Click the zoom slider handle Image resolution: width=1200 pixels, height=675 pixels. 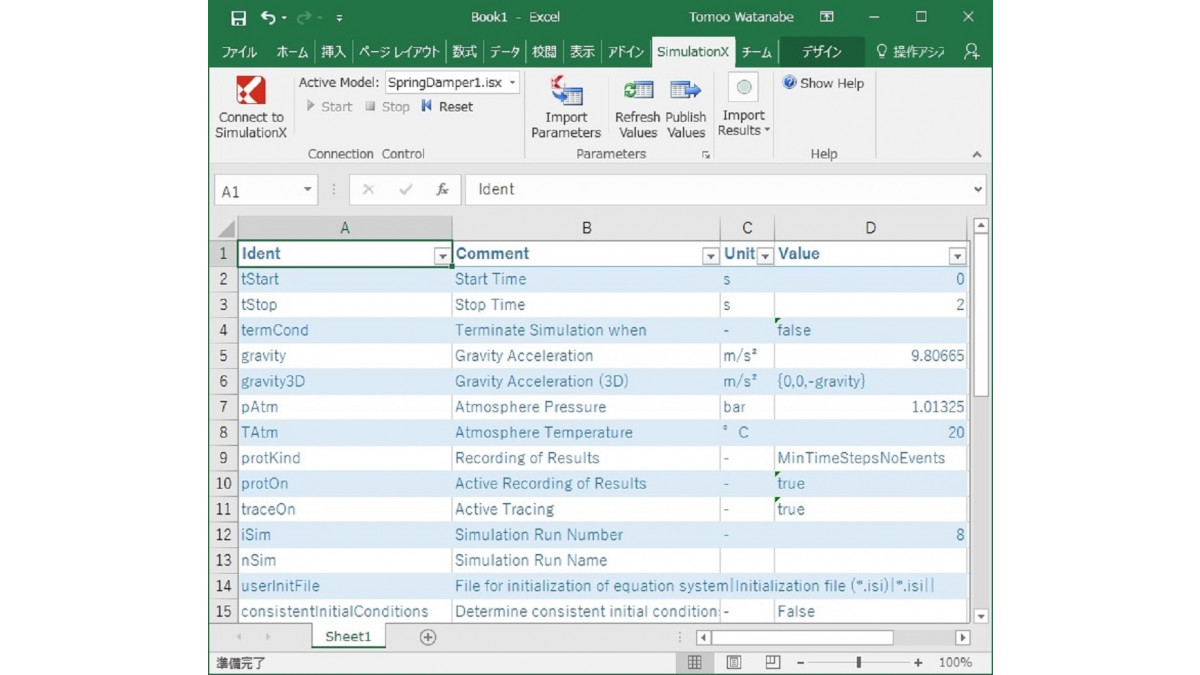[859, 663]
